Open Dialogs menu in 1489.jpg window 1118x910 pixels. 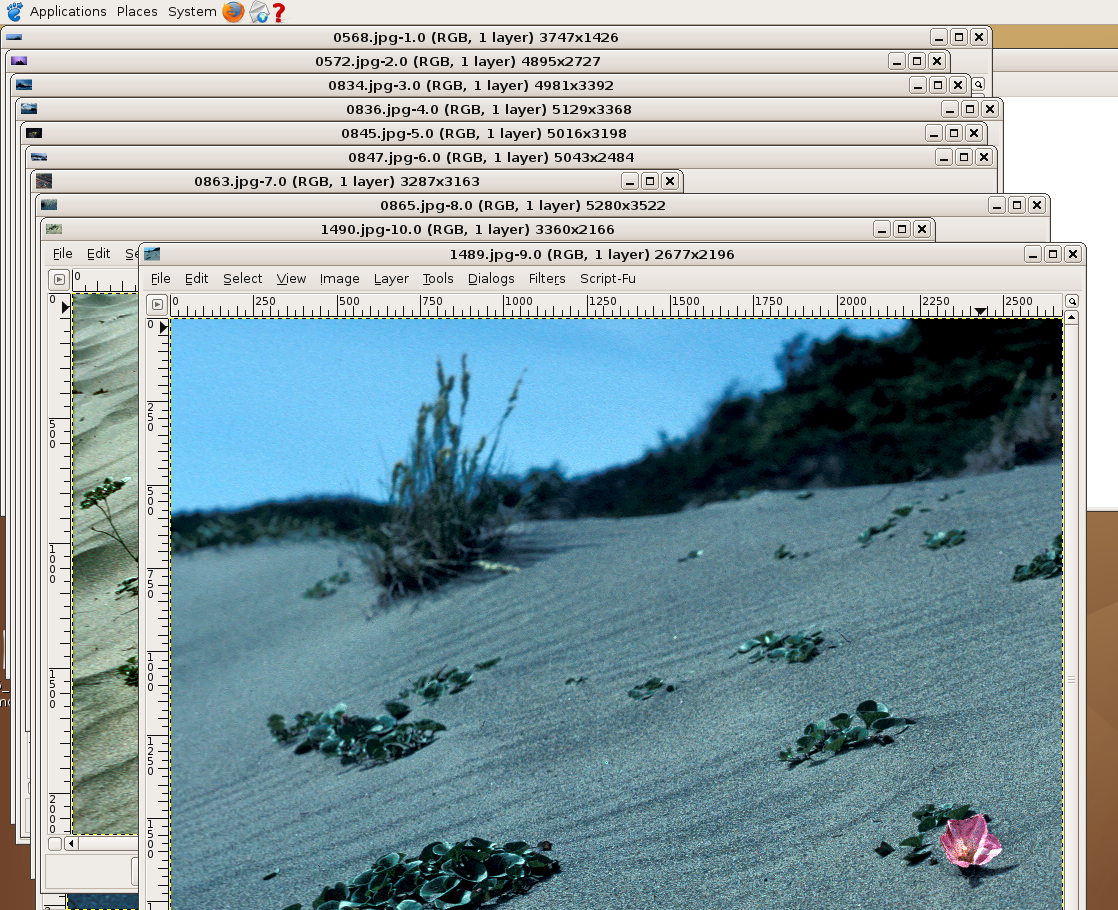pyautogui.click(x=491, y=279)
